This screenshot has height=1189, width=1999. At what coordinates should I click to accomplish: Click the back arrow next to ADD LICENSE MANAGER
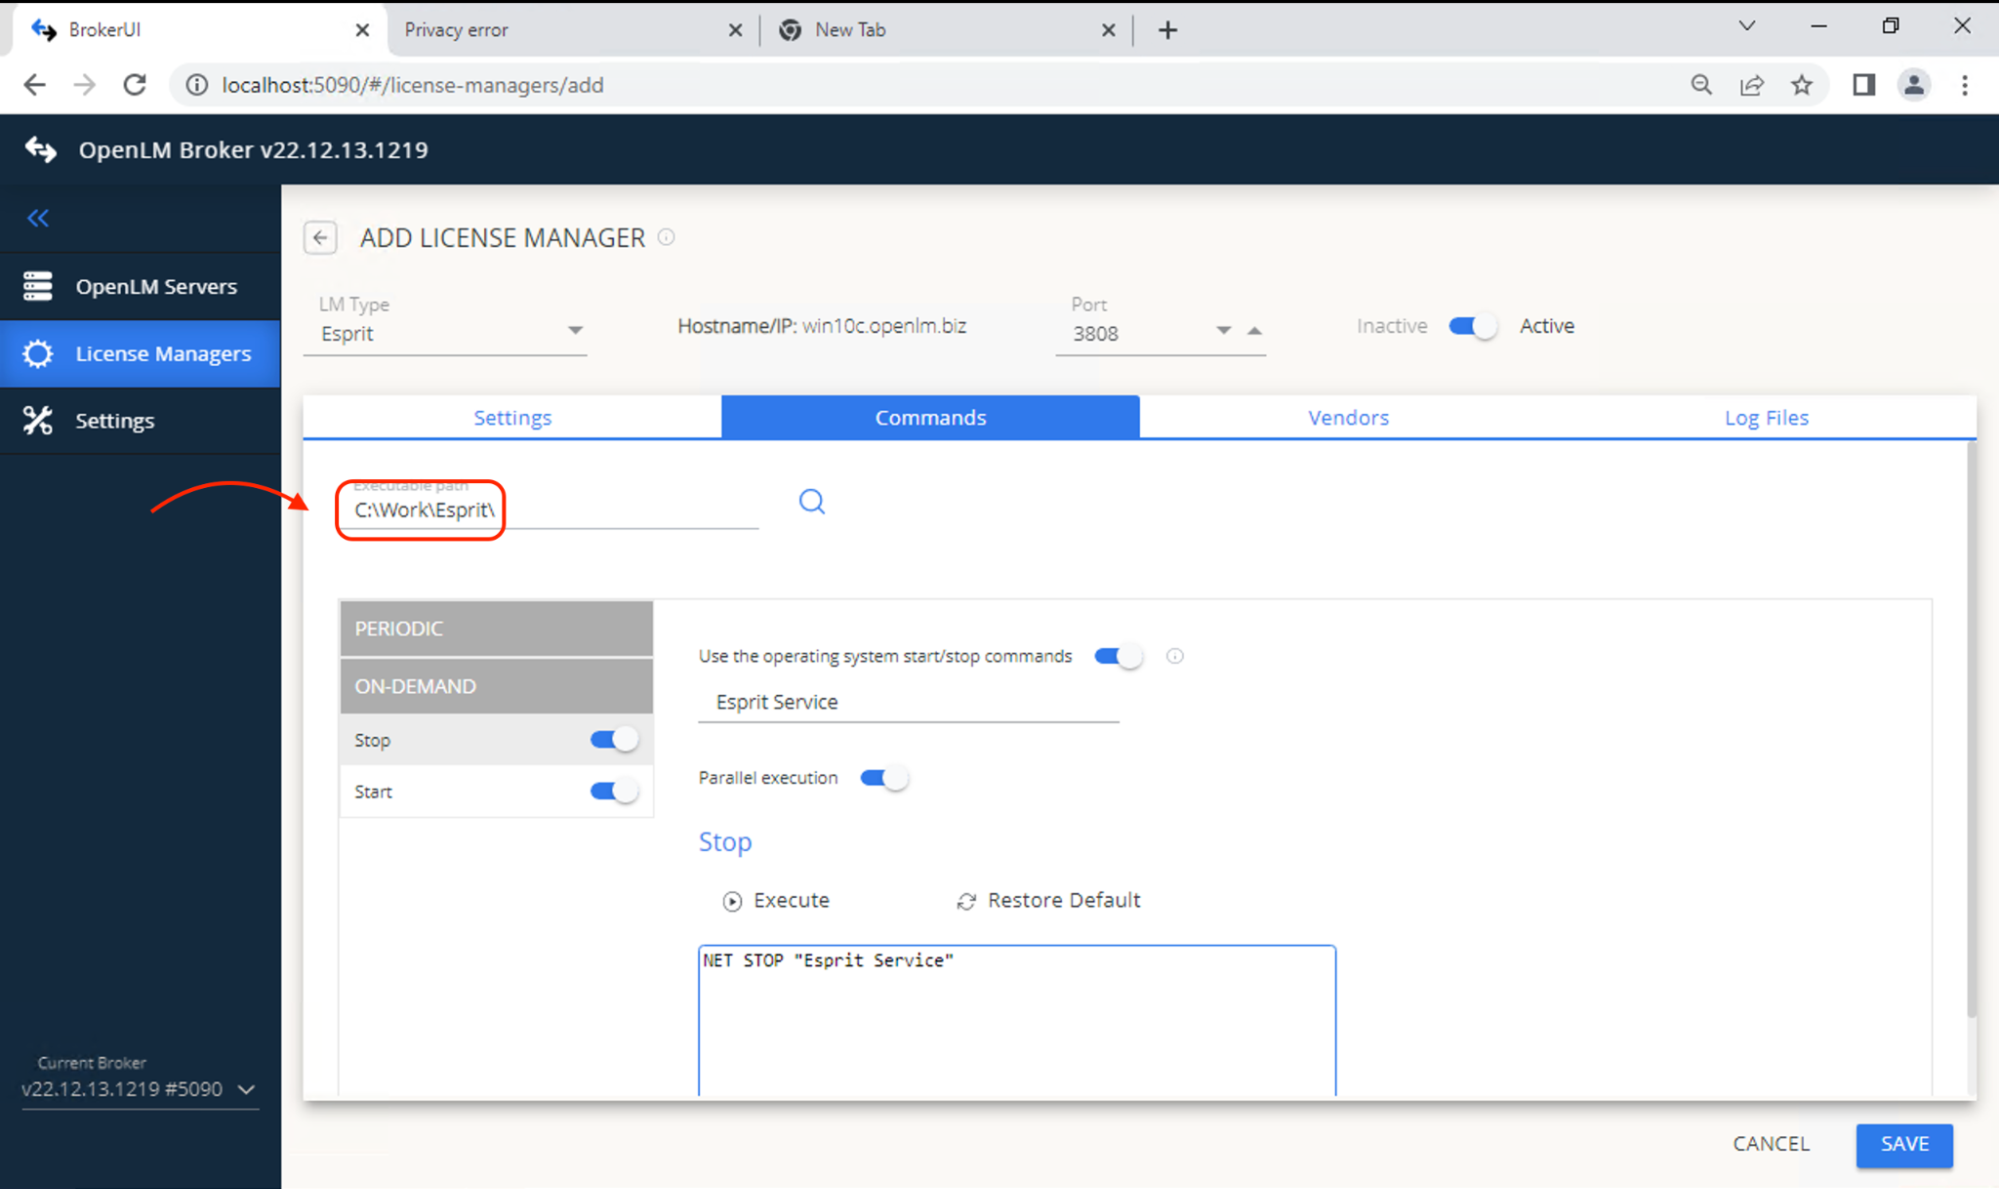320,238
